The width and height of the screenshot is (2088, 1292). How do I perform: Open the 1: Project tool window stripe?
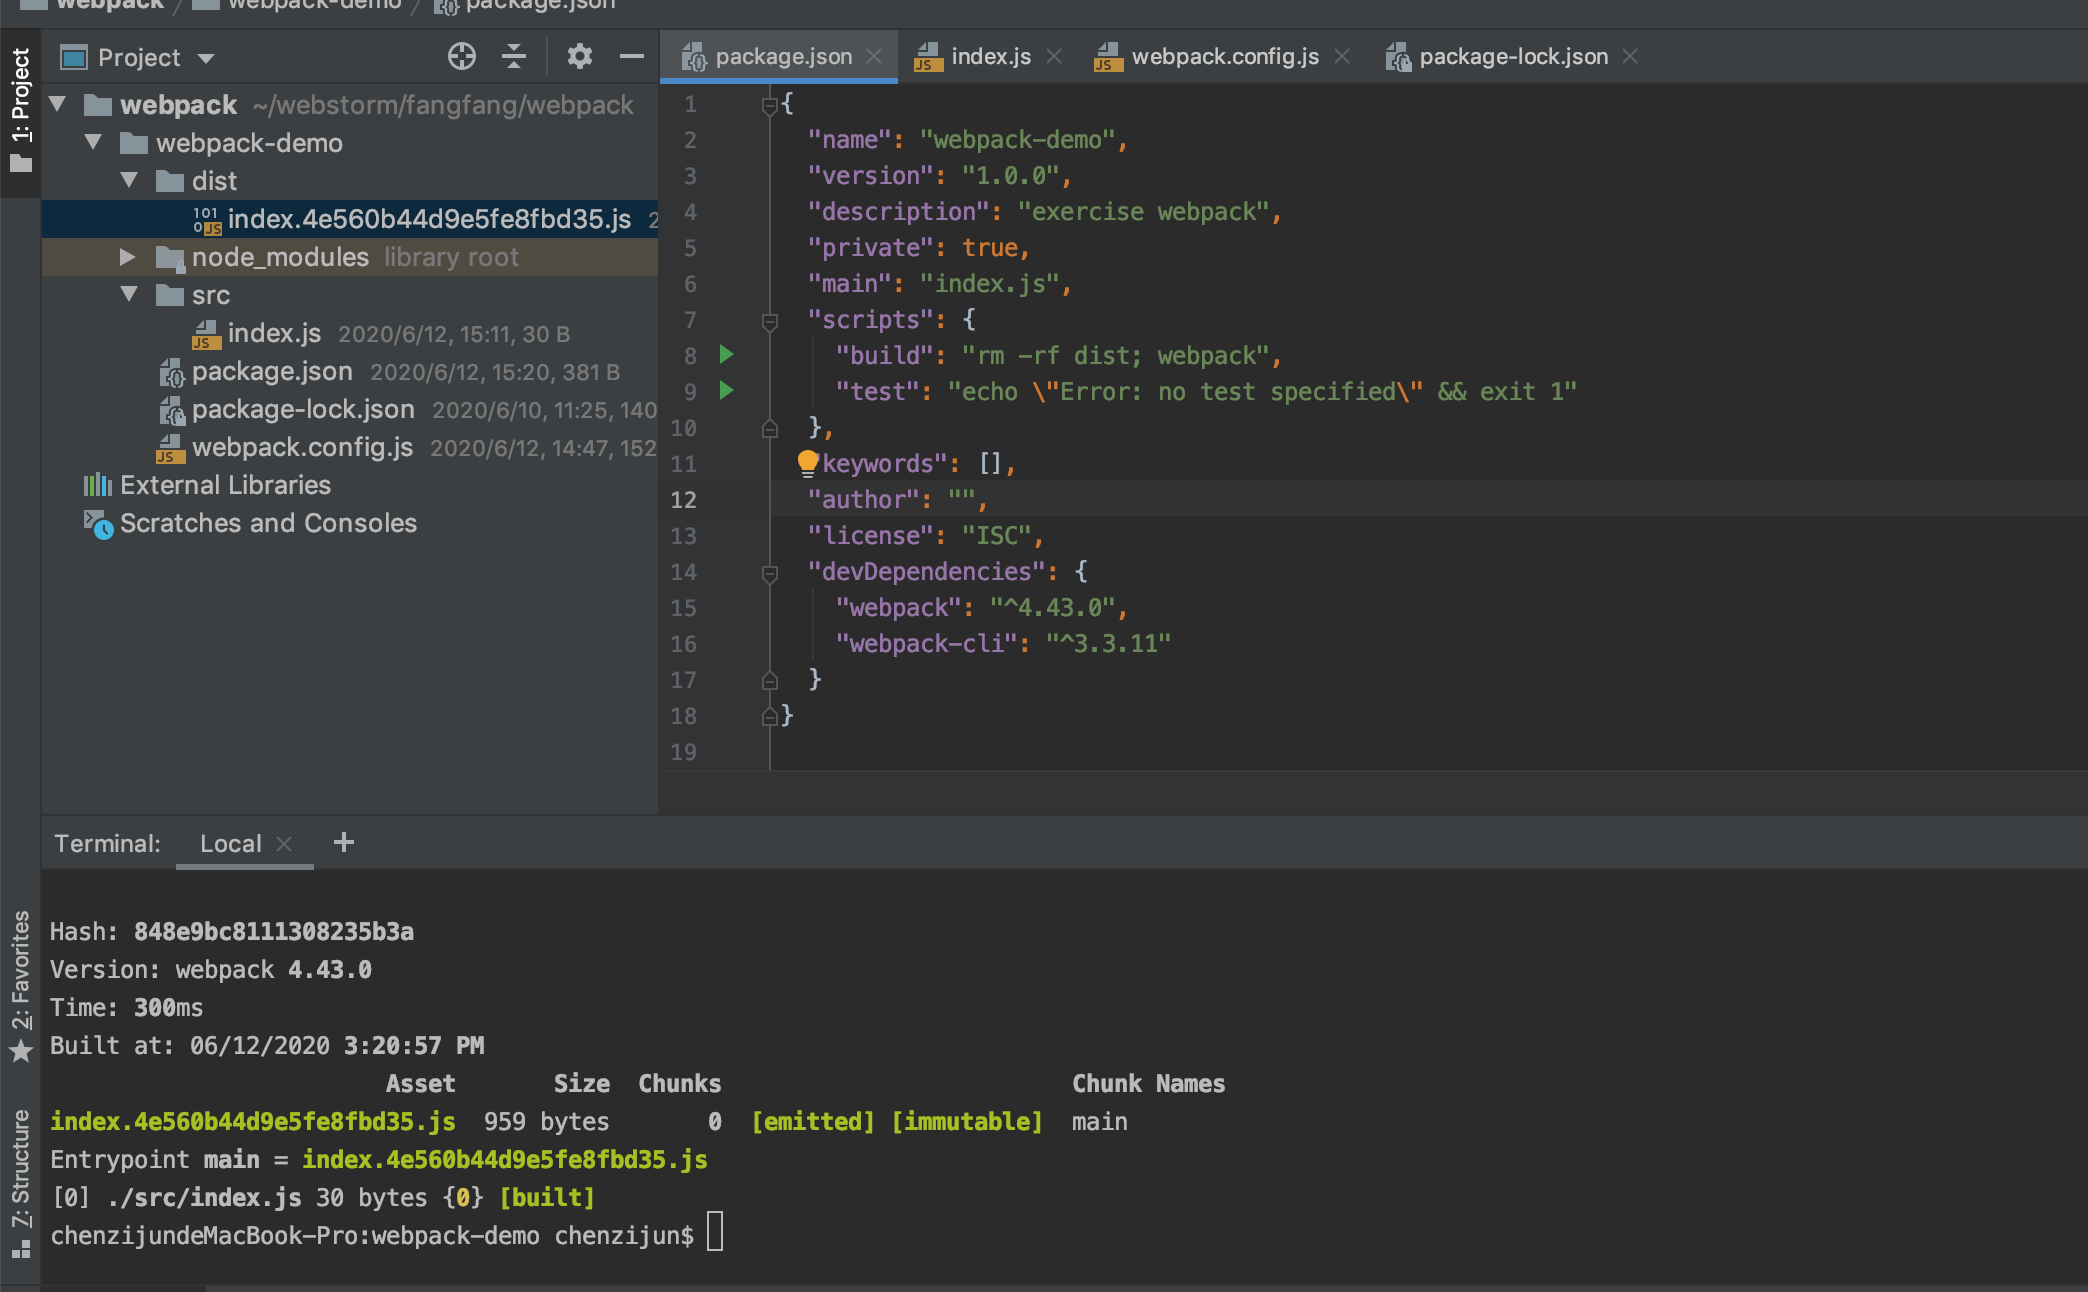(x=20, y=111)
